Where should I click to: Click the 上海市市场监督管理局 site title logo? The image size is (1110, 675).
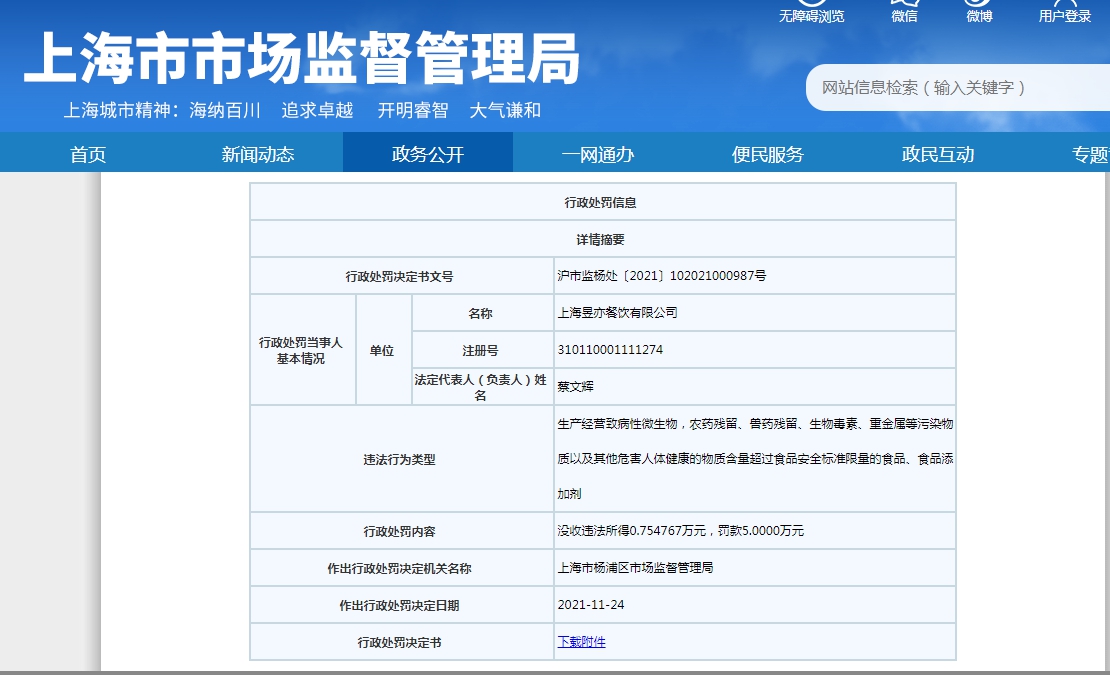click(x=301, y=58)
